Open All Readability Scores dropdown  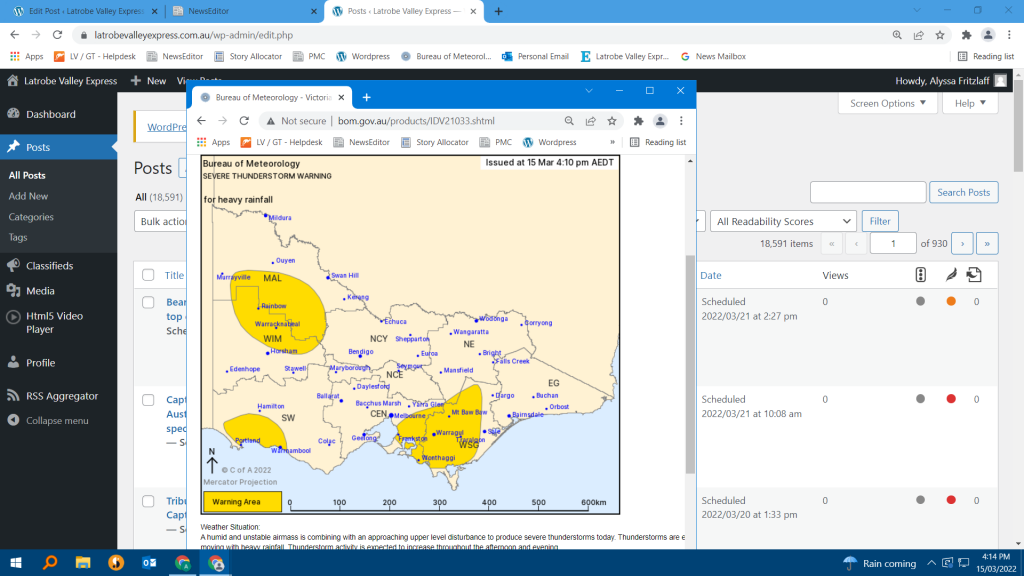[x=783, y=221]
